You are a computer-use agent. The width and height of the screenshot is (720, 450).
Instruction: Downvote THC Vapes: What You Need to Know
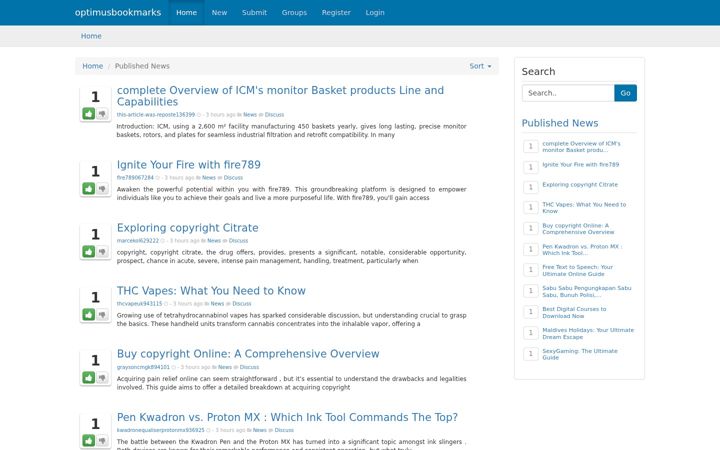(102, 315)
